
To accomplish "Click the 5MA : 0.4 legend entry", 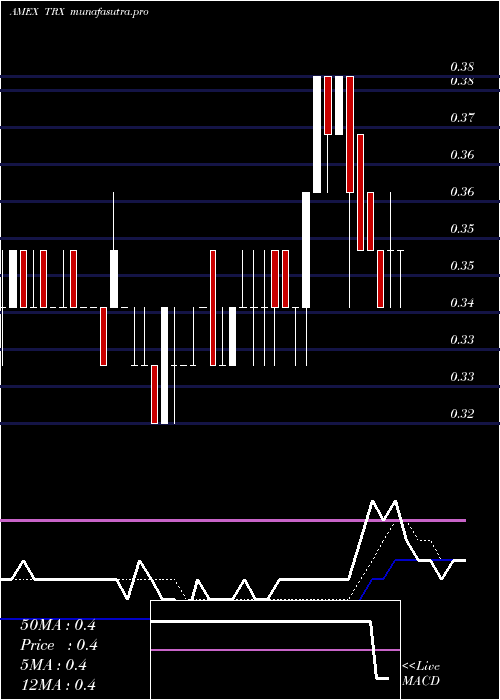I will [x=54, y=665].
